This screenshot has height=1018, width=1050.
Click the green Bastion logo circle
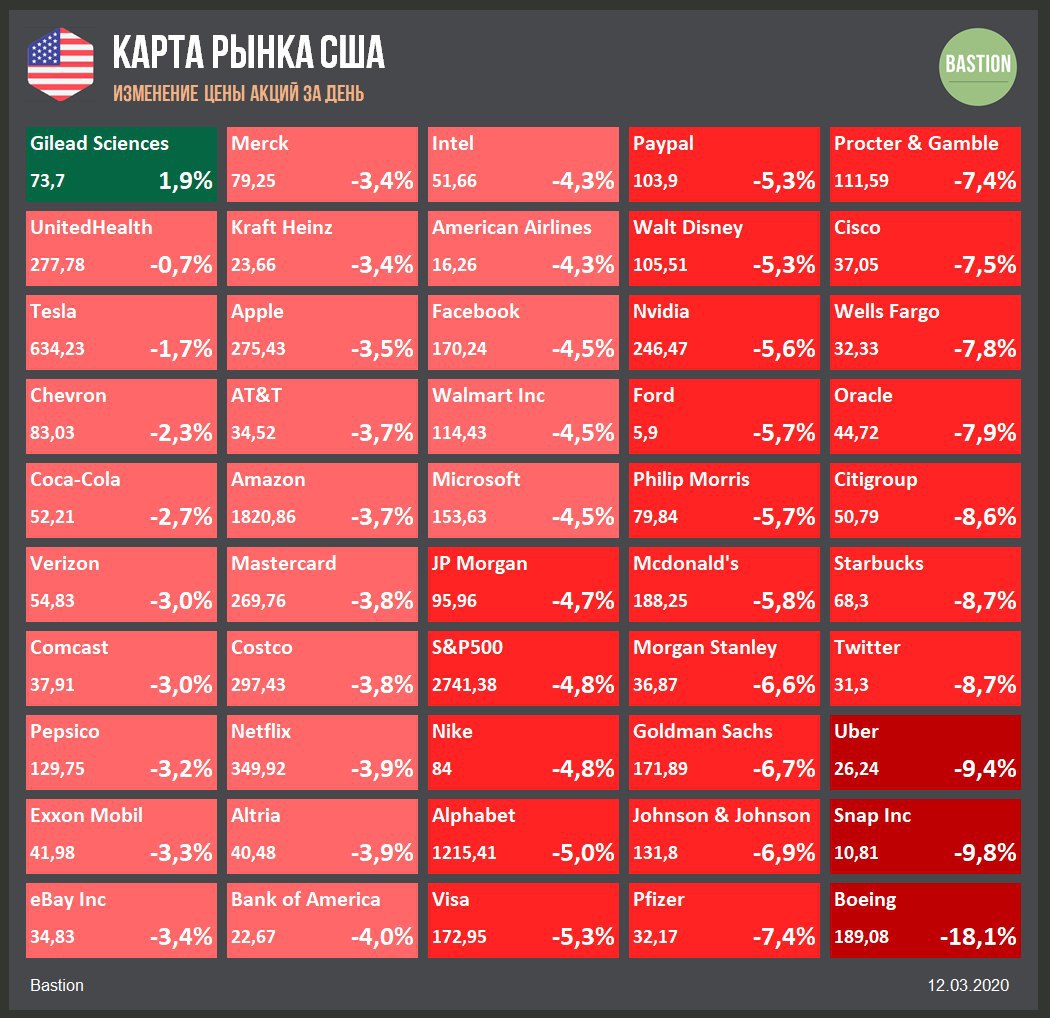pos(978,65)
